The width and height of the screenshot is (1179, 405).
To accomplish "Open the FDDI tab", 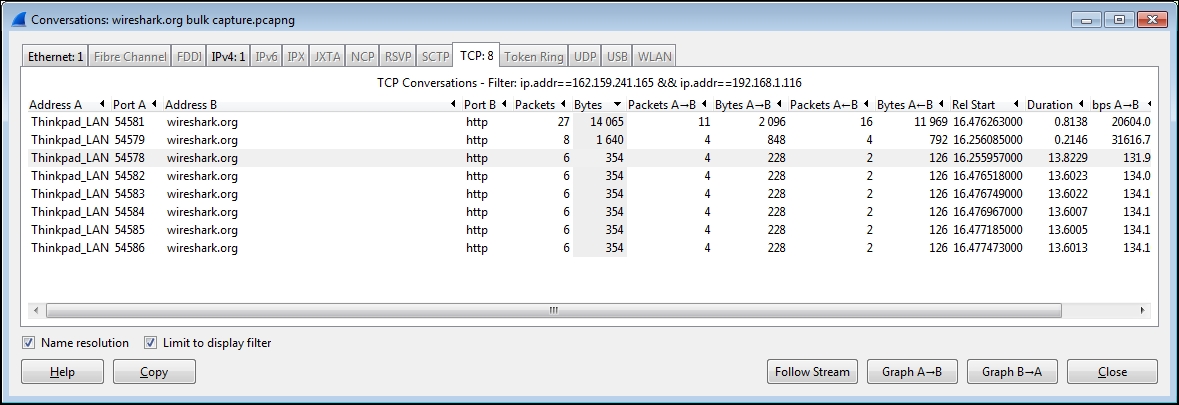I will pyautogui.click(x=189, y=56).
